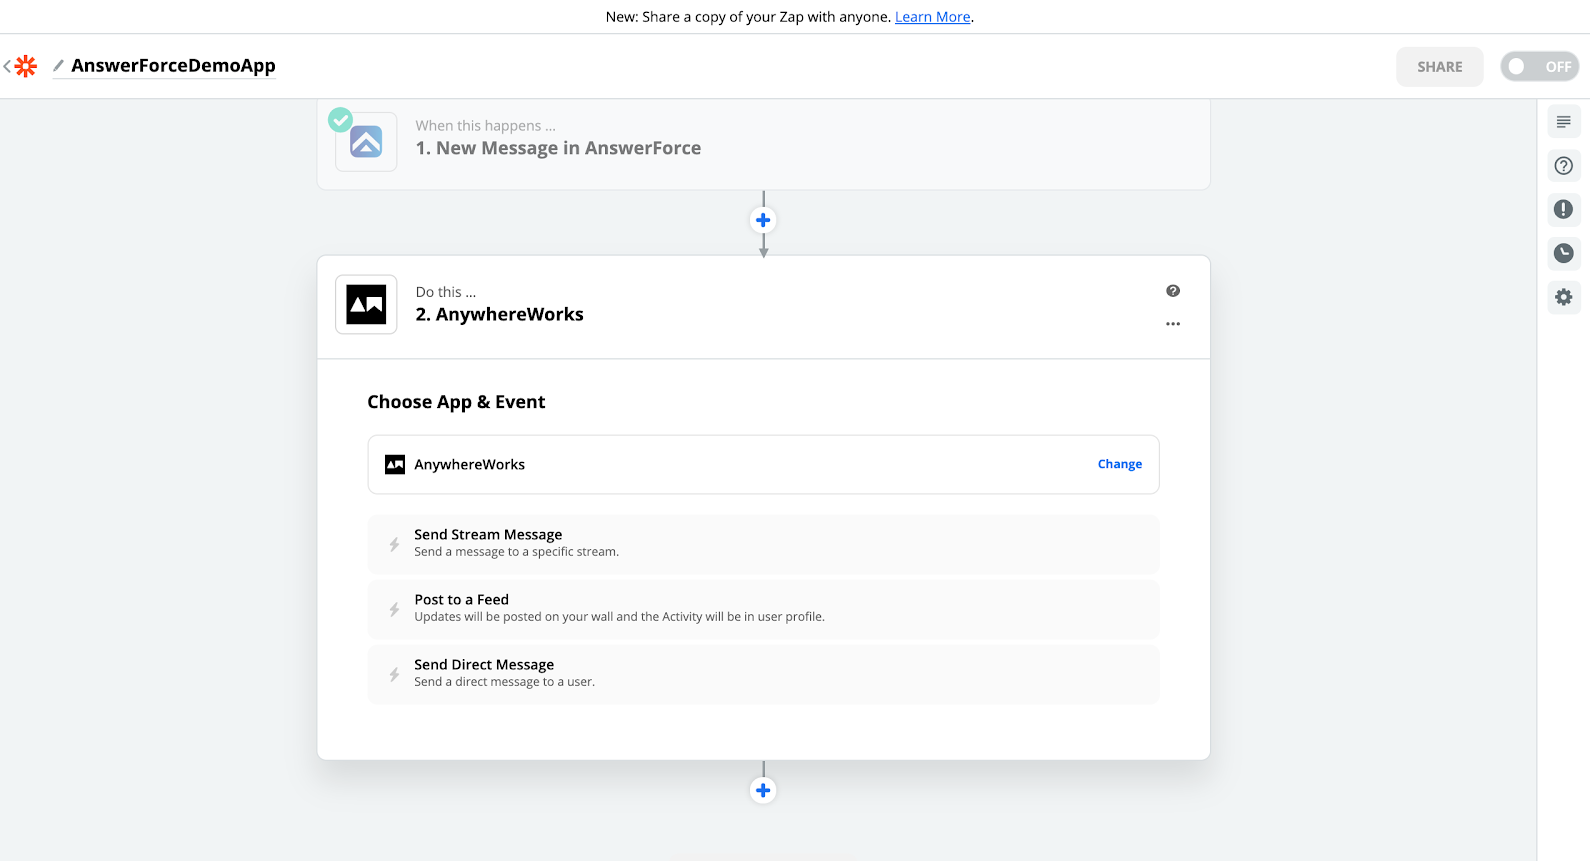
Task: Click the back chevron beside Zapier logo
Action: 7,66
